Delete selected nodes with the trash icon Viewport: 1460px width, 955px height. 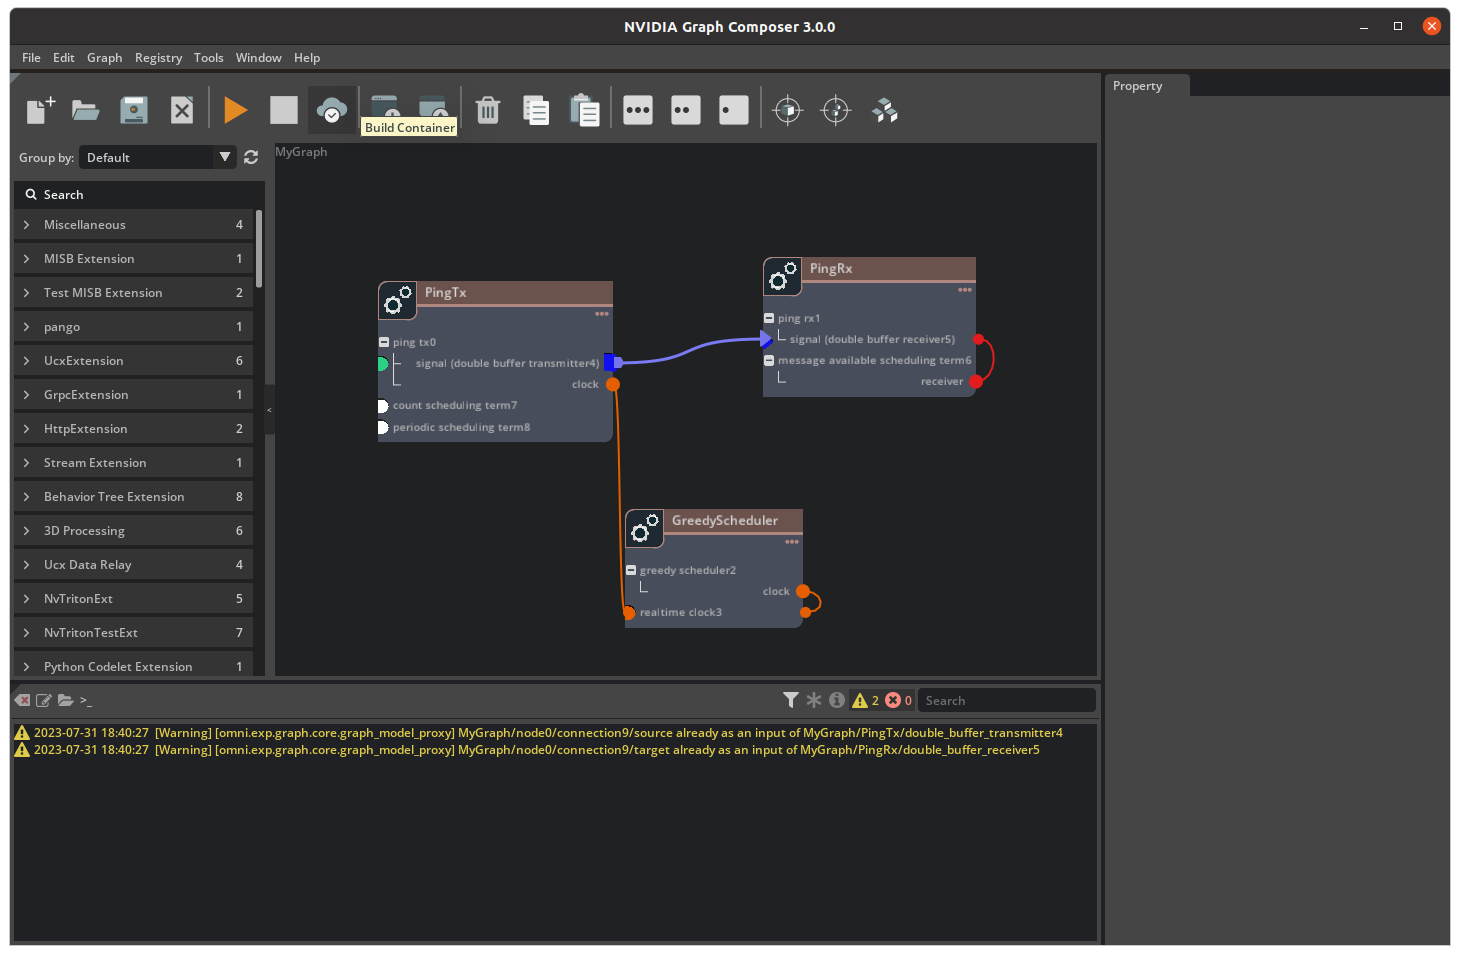pyautogui.click(x=488, y=110)
